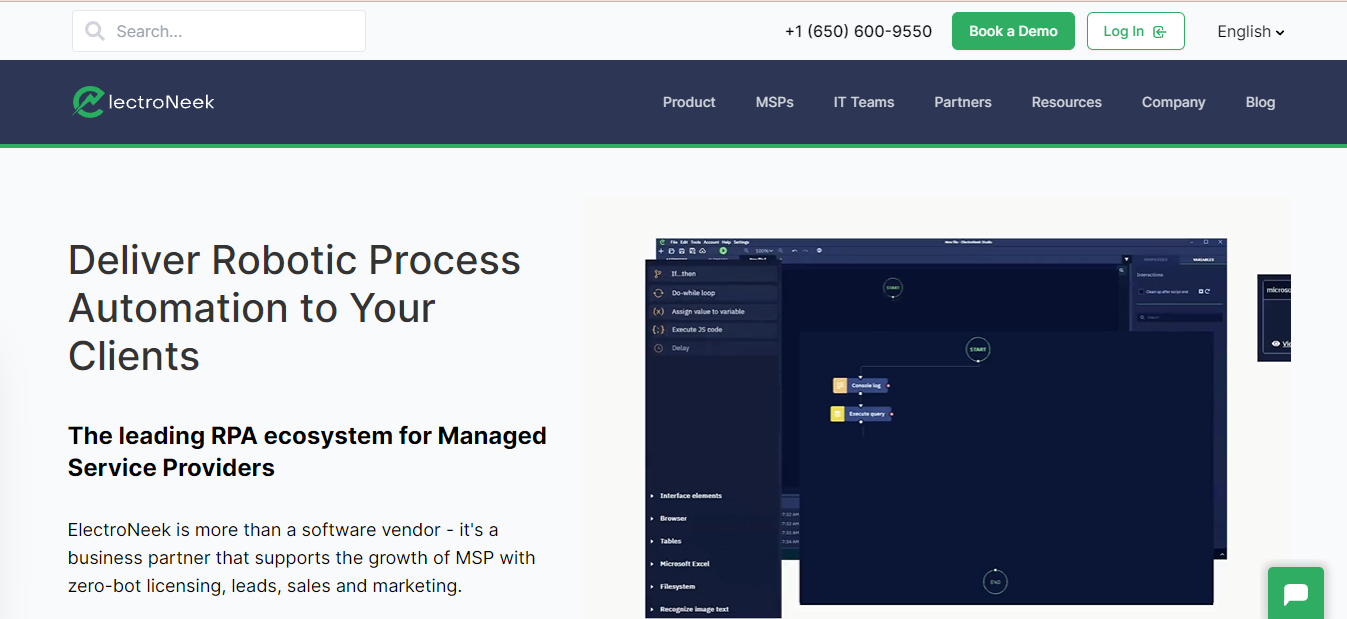Go to the Blog page
Viewport: 1347px width, 619px height.
click(1260, 102)
